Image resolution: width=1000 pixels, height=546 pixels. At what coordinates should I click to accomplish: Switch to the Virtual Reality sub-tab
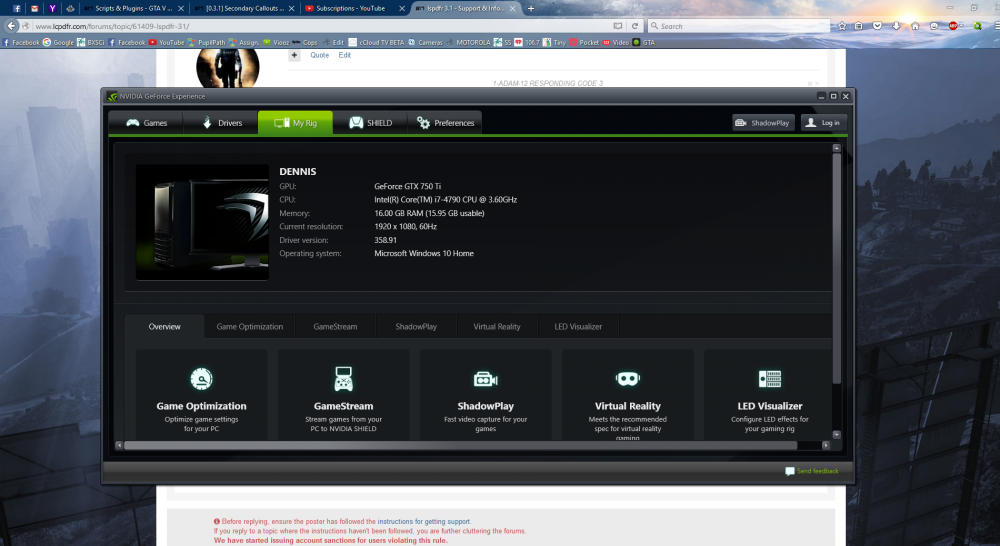point(497,326)
